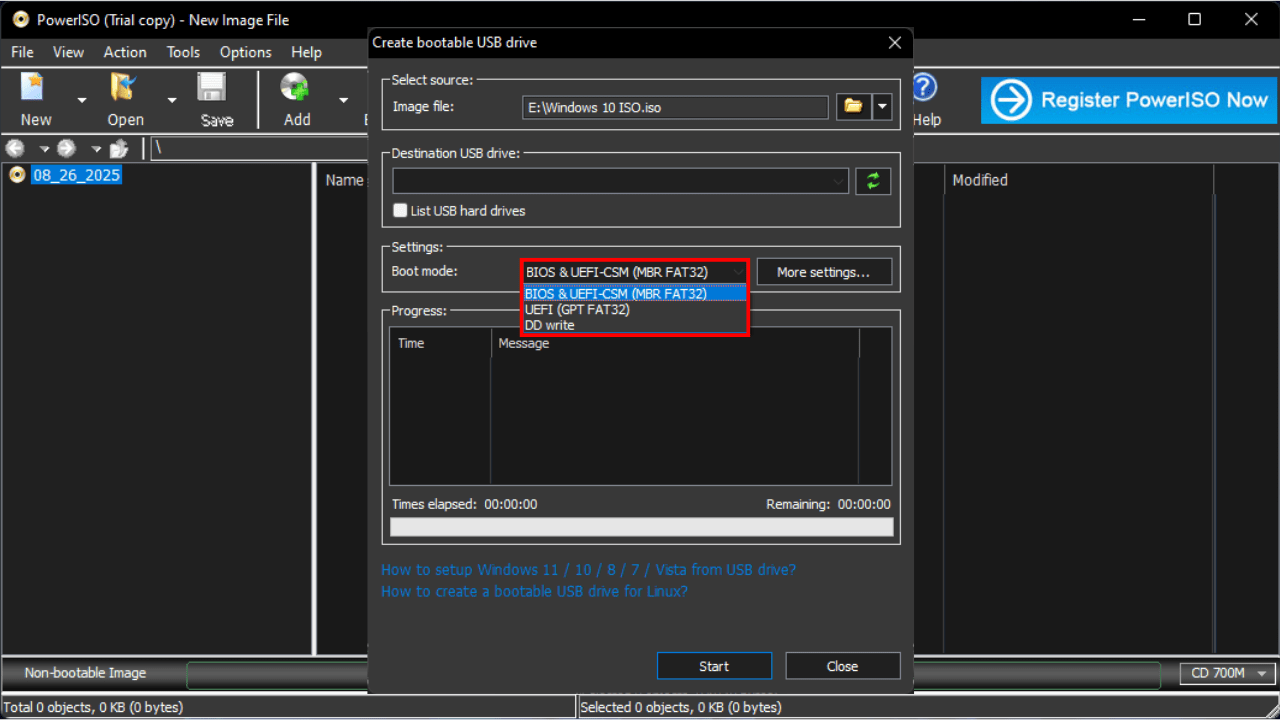Click the Start button to begin writing
Screen dimensions: 1280x720
[714, 665]
